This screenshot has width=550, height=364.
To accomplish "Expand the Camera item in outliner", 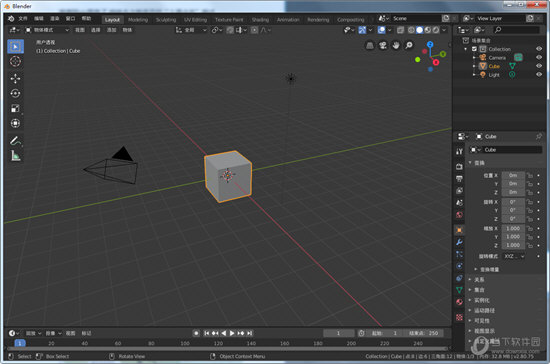I will [x=474, y=58].
